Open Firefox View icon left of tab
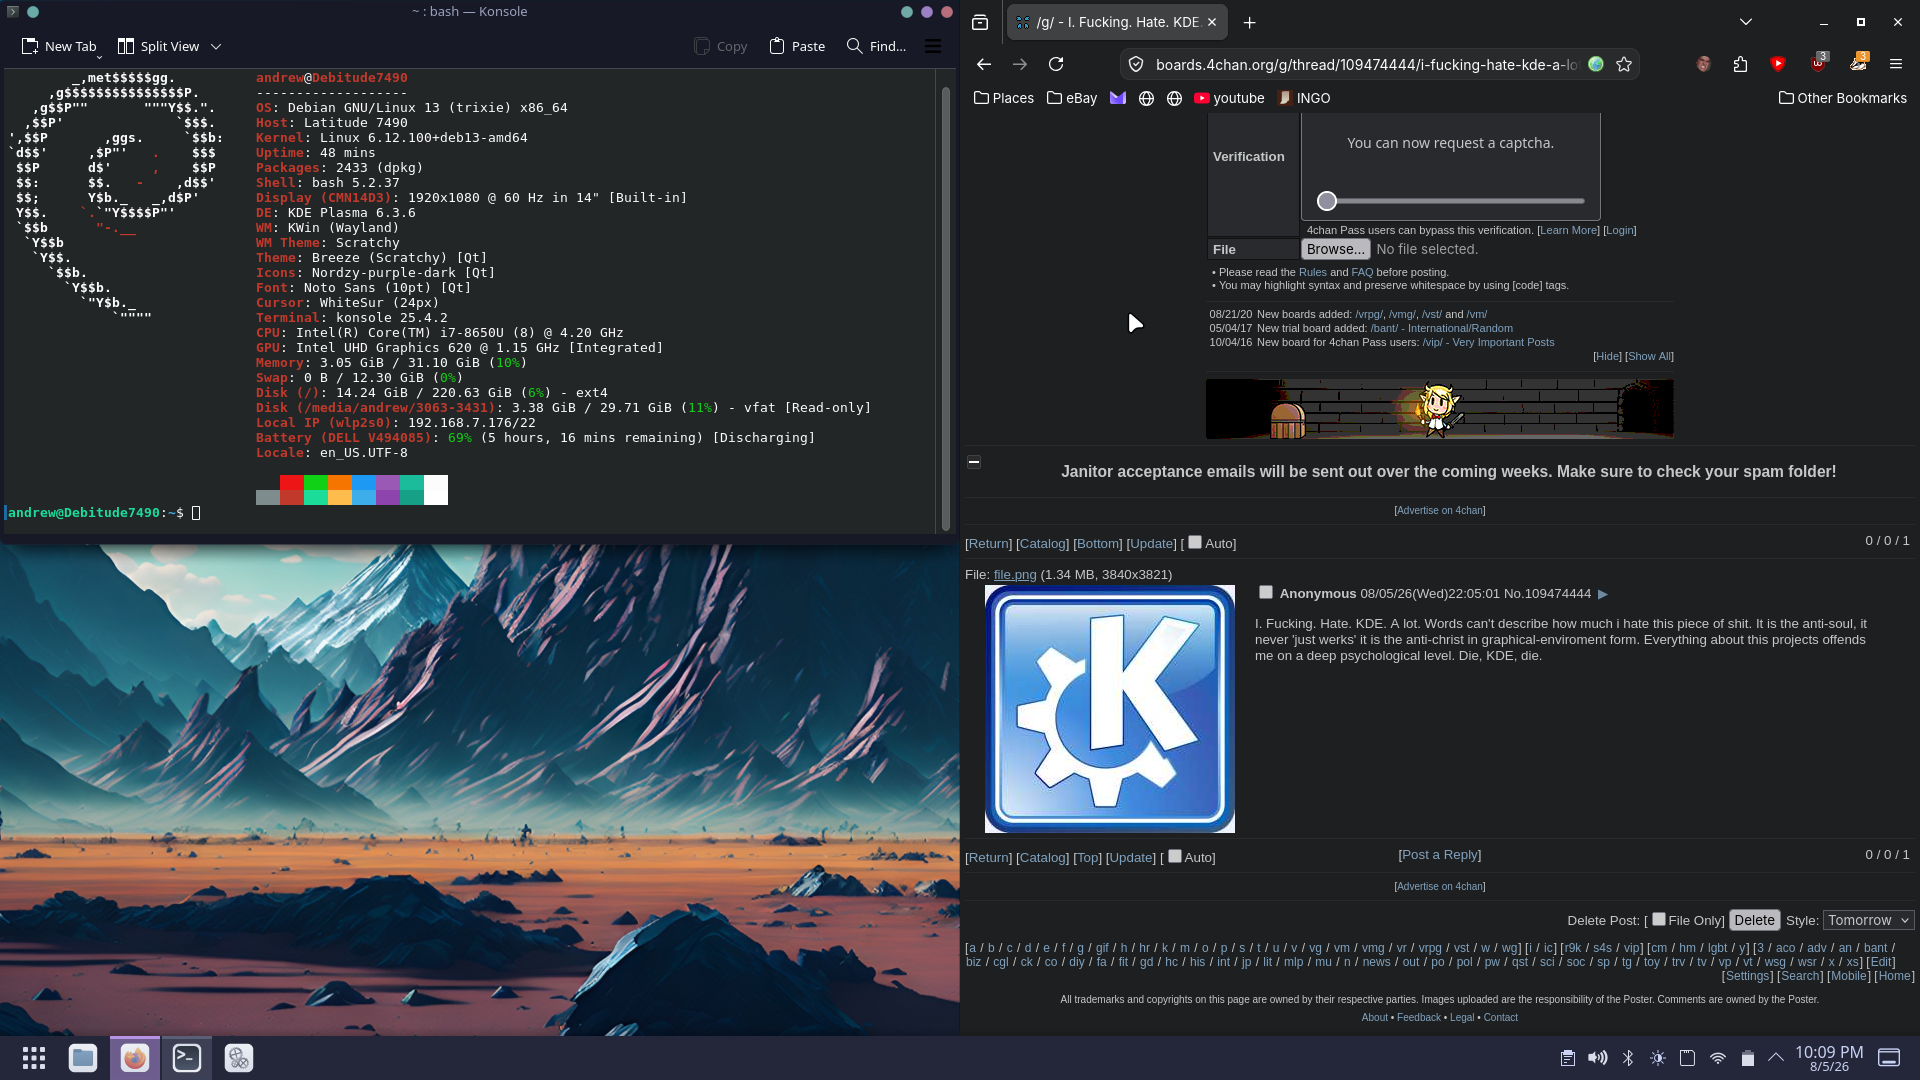The width and height of the screenshot is (1920, 1080). coord(980,22)
